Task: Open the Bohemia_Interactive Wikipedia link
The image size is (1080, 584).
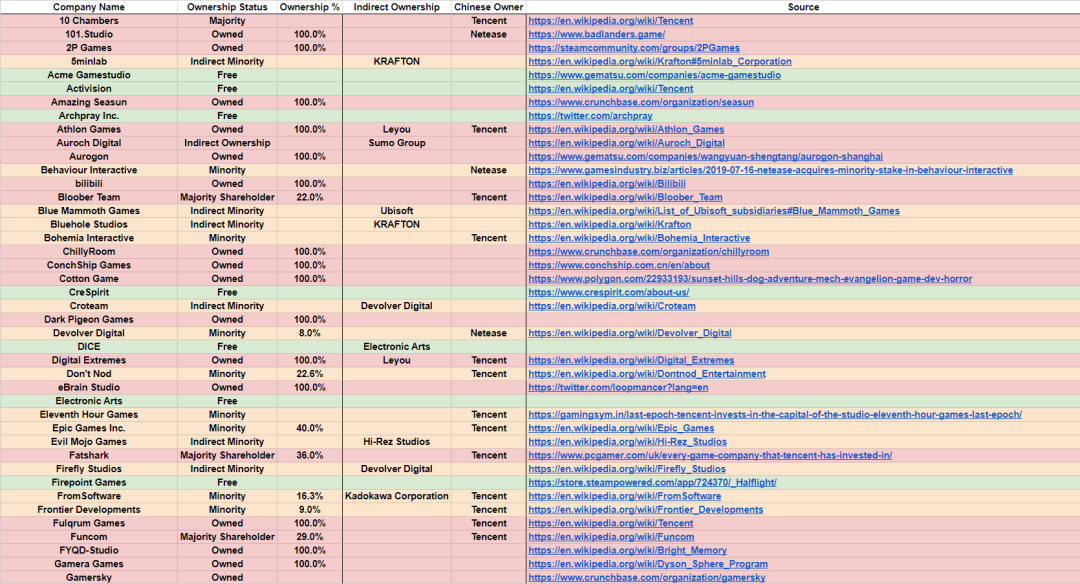Action: tap(639, 238)
